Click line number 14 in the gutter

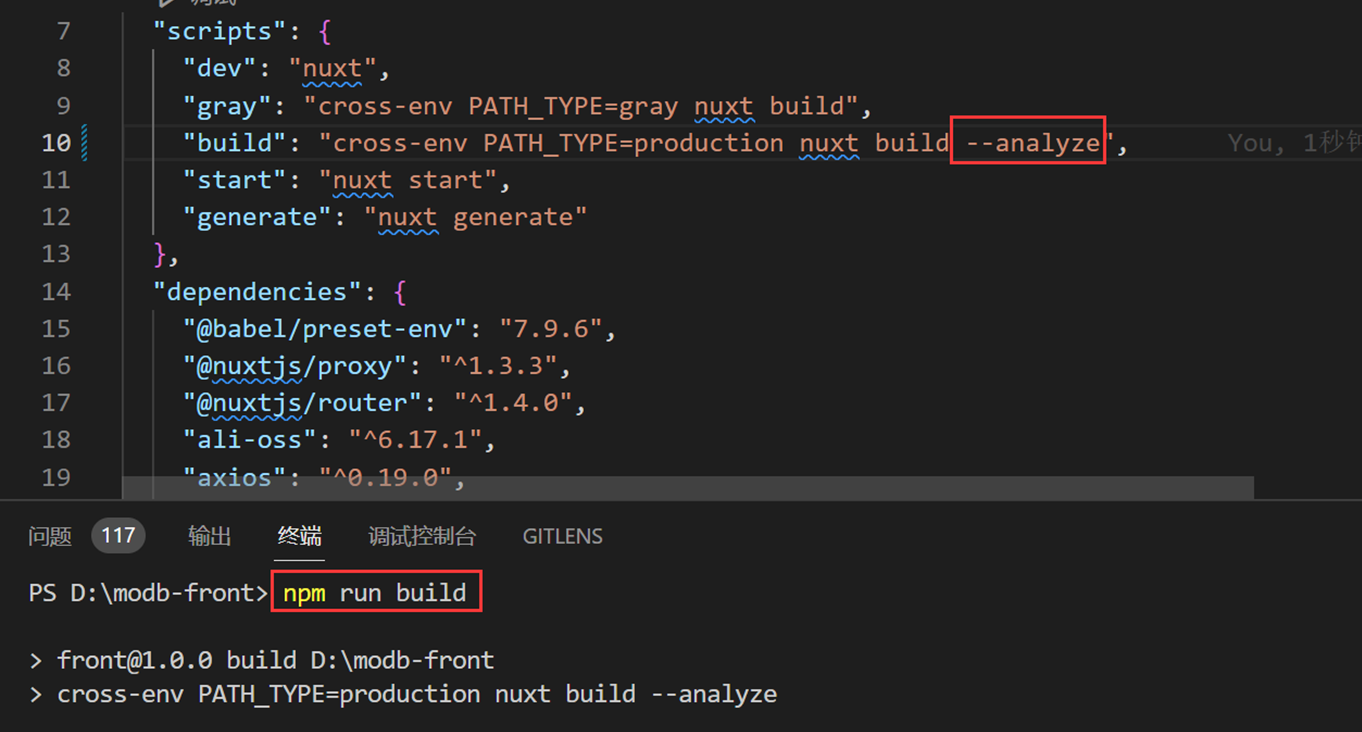point(56,291)
